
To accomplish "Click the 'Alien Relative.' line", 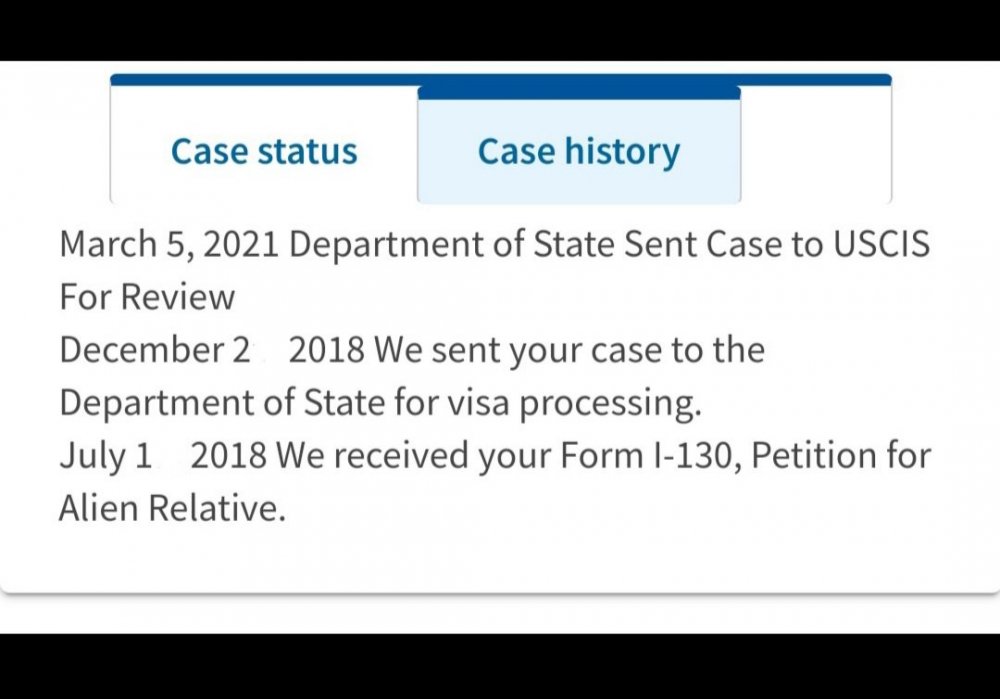I will coord(172,509).
